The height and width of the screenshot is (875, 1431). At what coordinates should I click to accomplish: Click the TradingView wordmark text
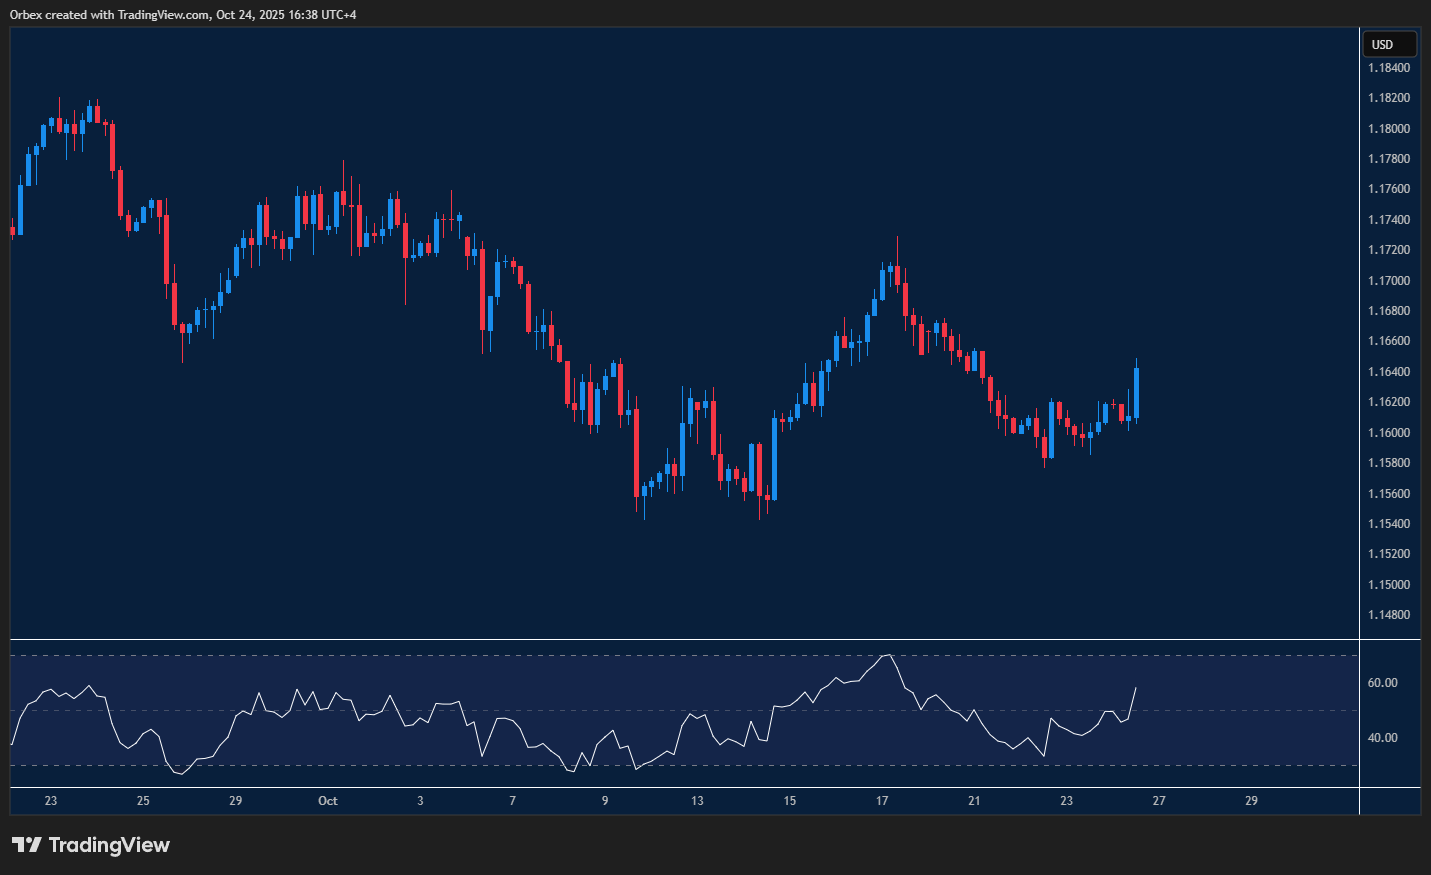109,845
